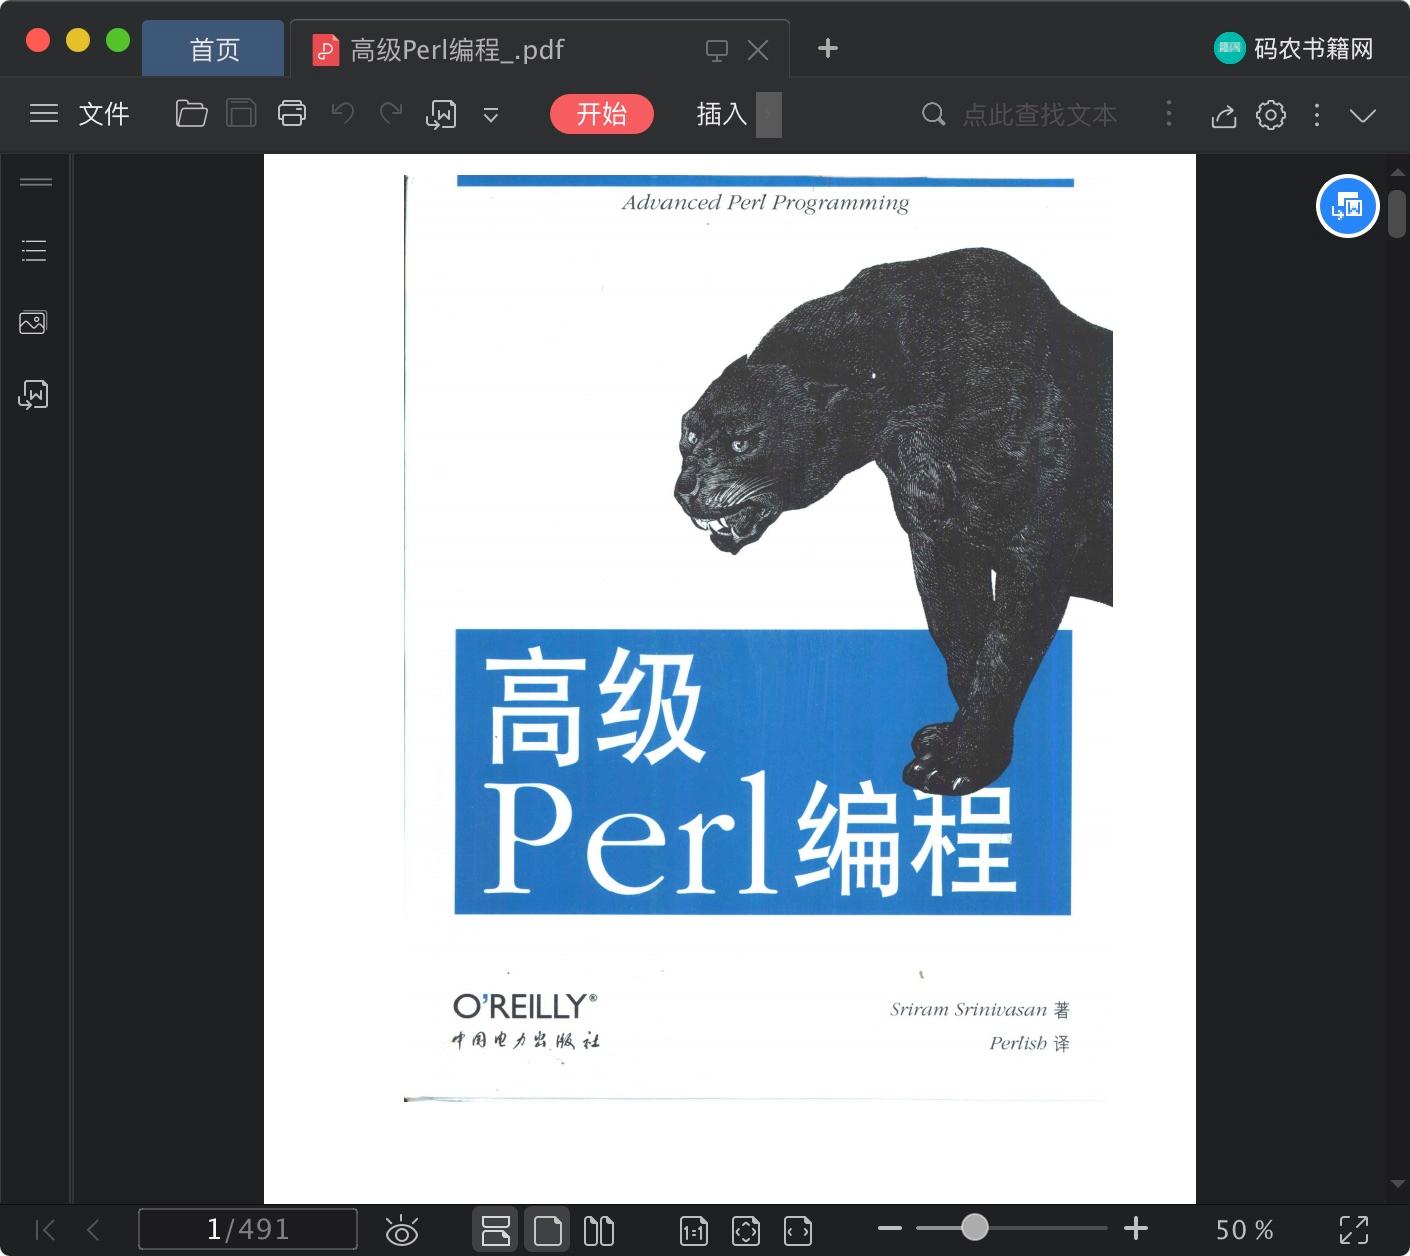The height and width of the screenshot is (1256, 1410).
Task: Close the 高级Perl编程_.pdf tab
Action: pyautogui.click(x=758, y=50)
